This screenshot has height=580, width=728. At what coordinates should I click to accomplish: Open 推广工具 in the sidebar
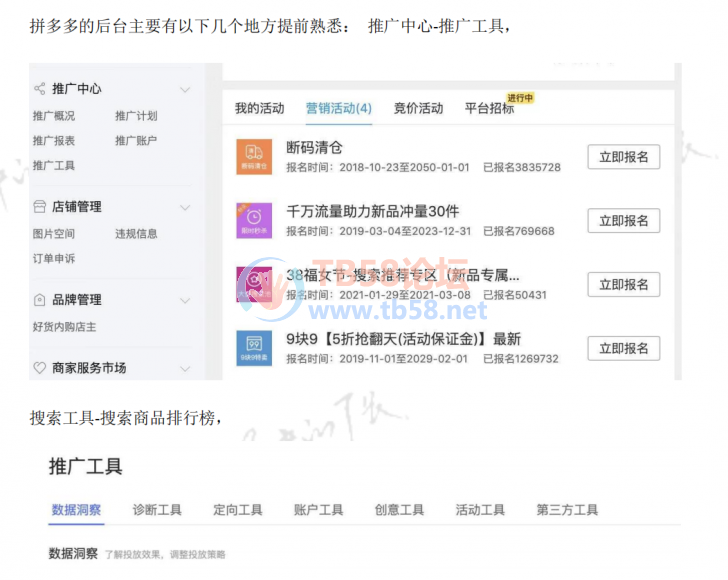[x=54, y=165]
